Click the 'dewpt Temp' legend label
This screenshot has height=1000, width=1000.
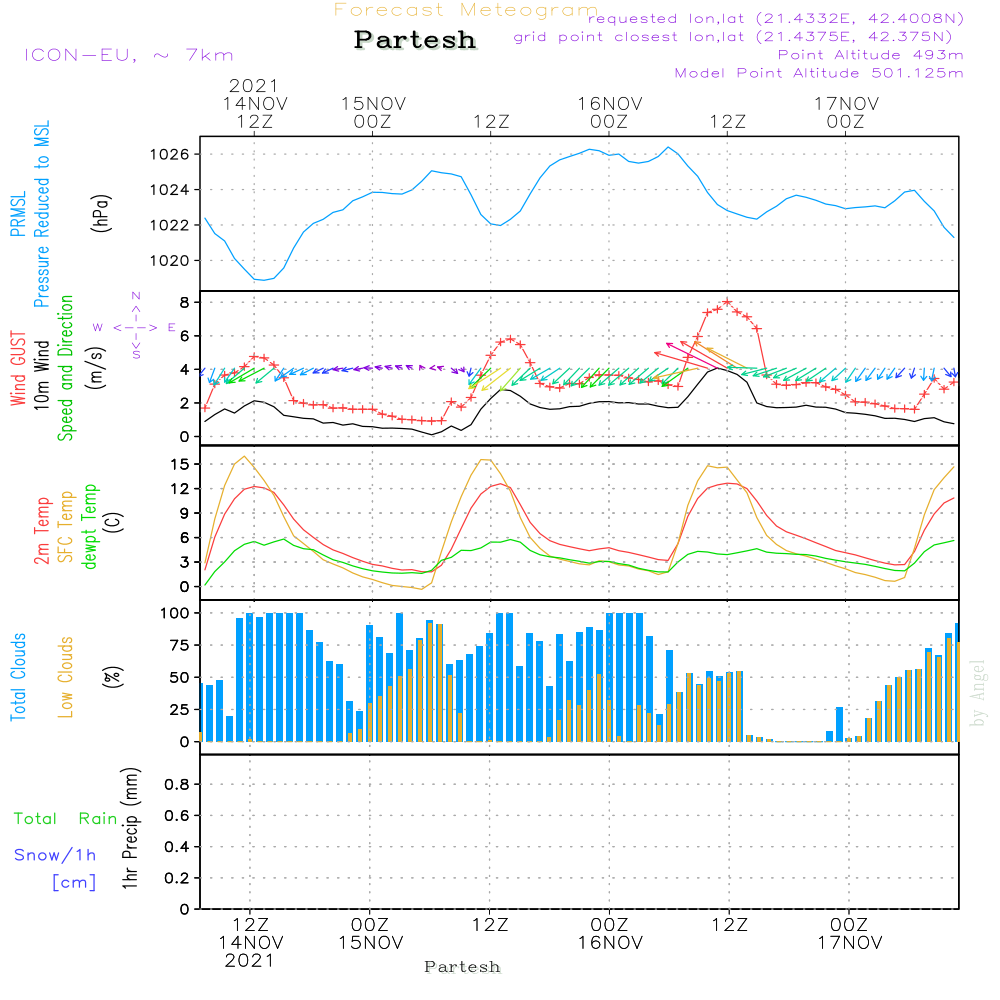89,526
